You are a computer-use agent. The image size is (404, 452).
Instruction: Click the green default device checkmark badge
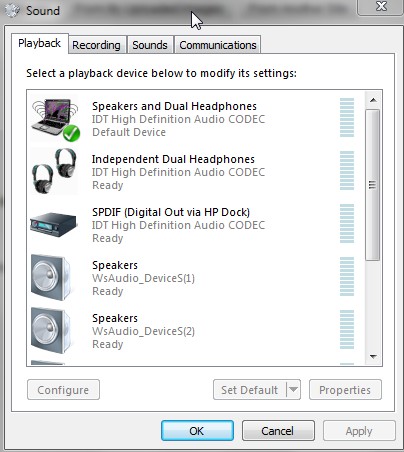(x=71, y=133)
